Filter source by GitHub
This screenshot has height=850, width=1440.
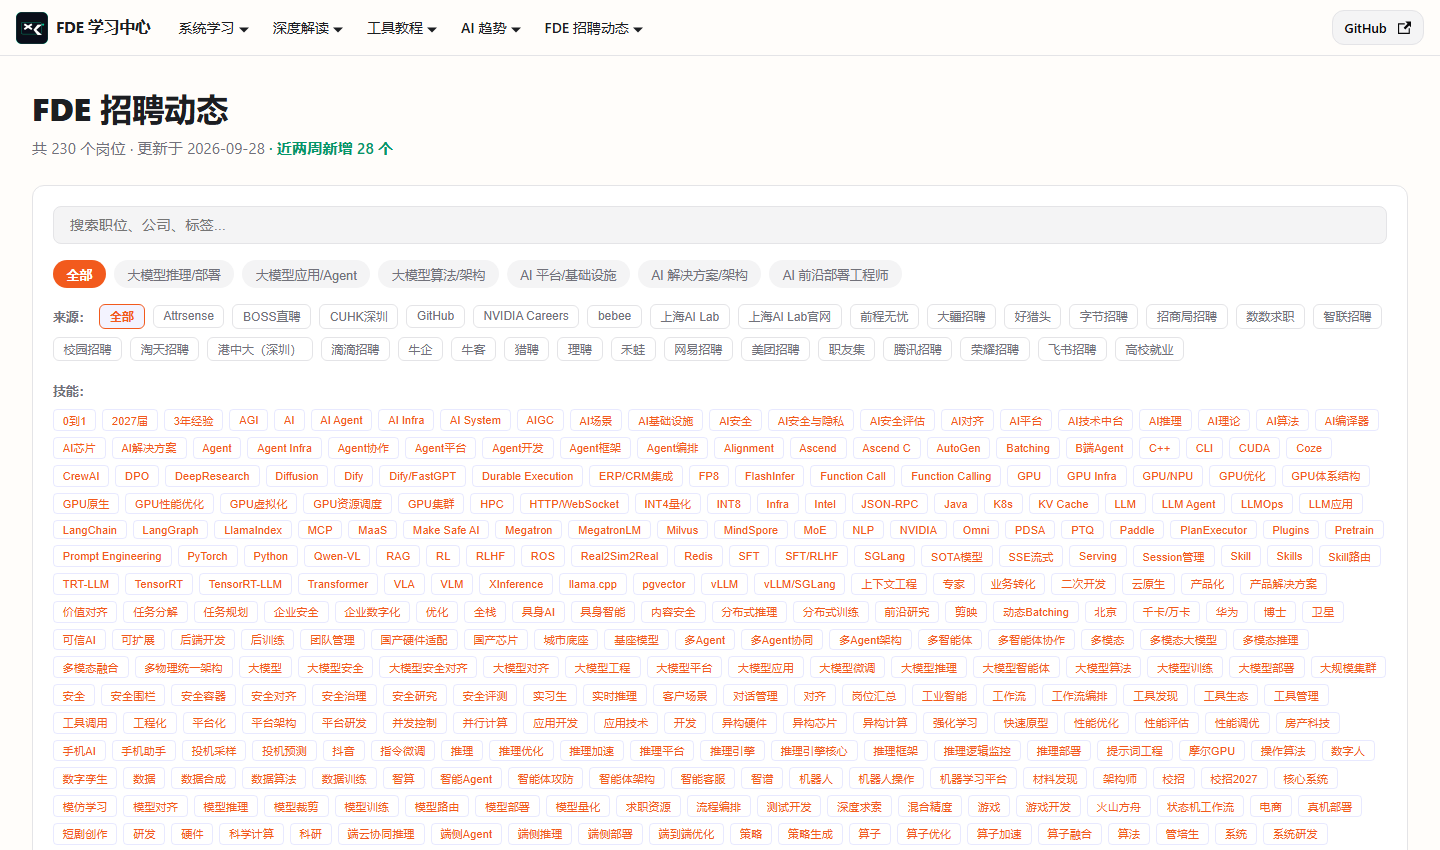click(x=435, y=316)
